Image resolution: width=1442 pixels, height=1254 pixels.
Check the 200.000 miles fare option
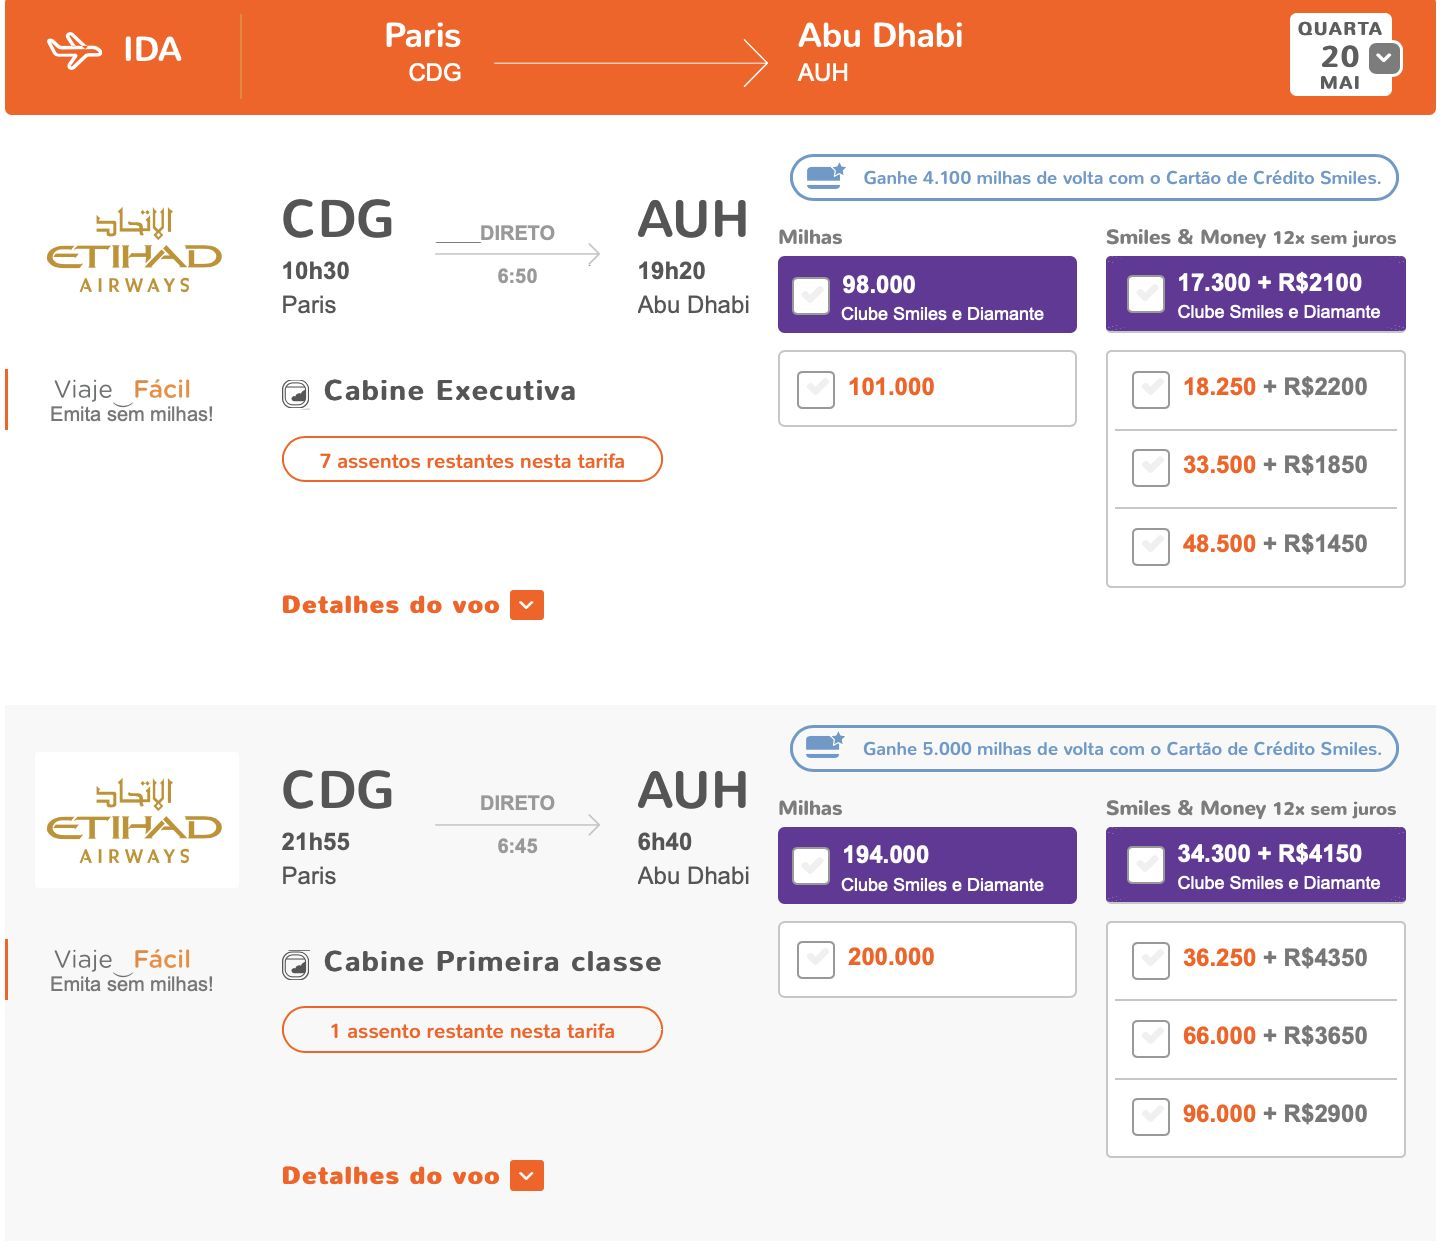tap(816, 959)
